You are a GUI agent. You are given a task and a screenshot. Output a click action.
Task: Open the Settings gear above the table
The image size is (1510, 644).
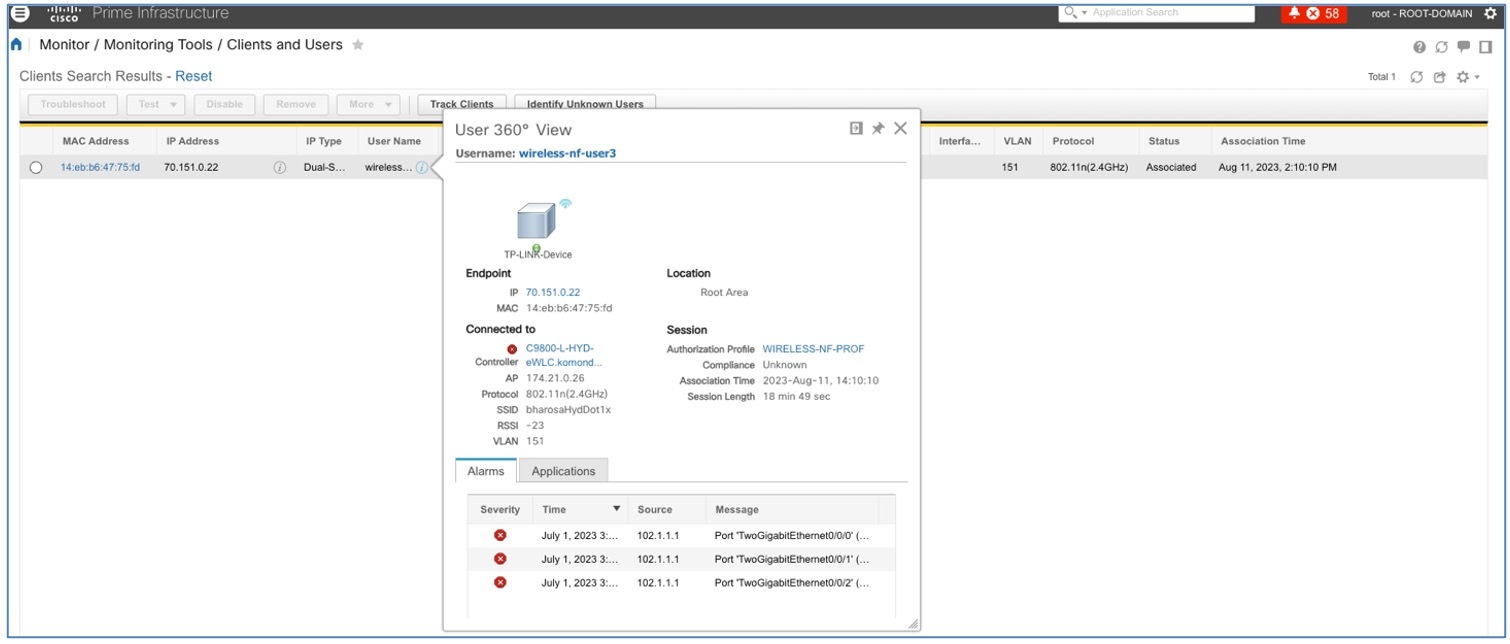[x=1461, y=76]
